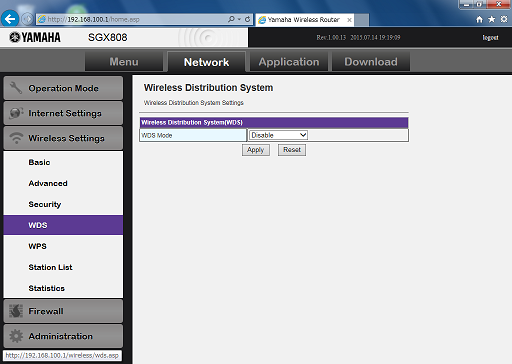Click the Wi-Fi icon beside Wireless Settings
This screenshot has height=364, width=512.
click(16, 138)
